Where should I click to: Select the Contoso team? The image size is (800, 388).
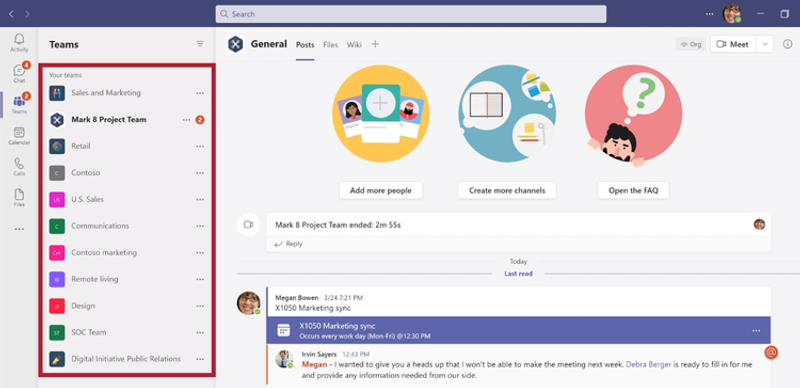[127, 173]
